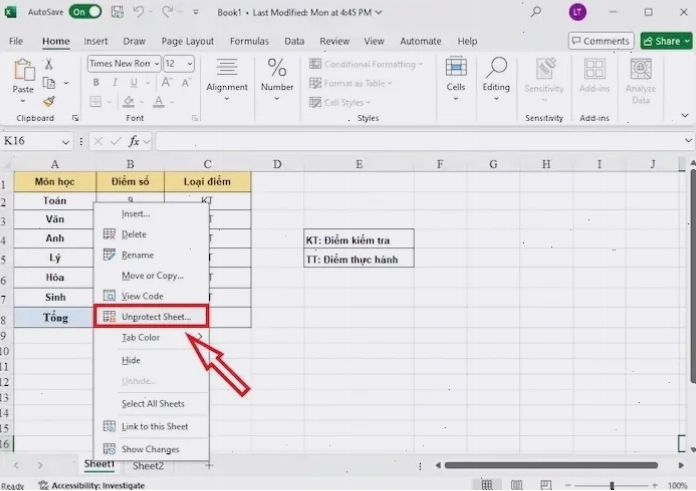
Task: Open Conditional Formatting menu
Action: pos(366,64)
